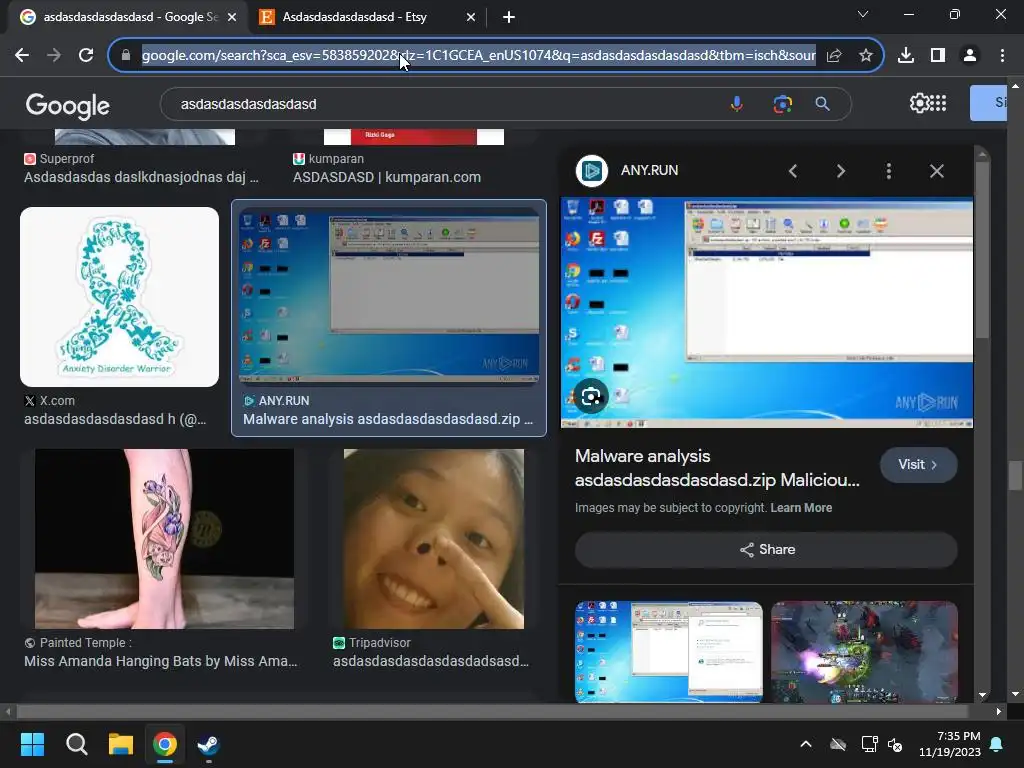1024x768 pixels.
Task: Show hidden system tray icons
Action: [x=806, y=744]
